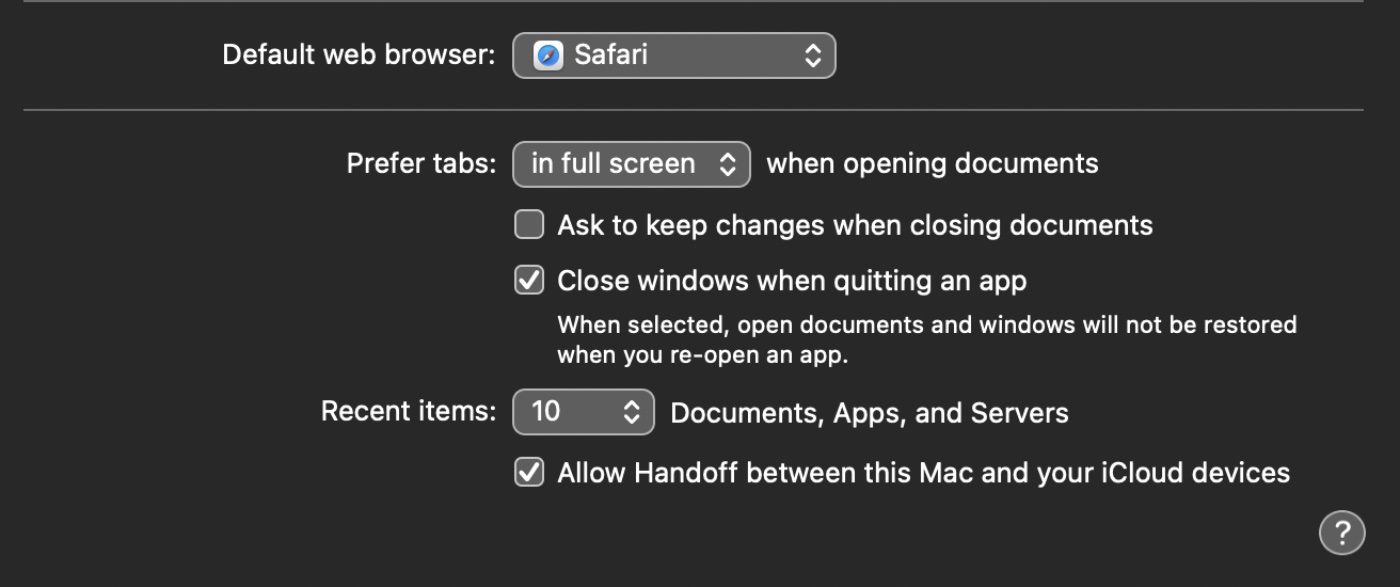Screen dimensions: 1400x587
Task: Click the "Allow Handoff between this Mac" label text
Action: (923, 472)
